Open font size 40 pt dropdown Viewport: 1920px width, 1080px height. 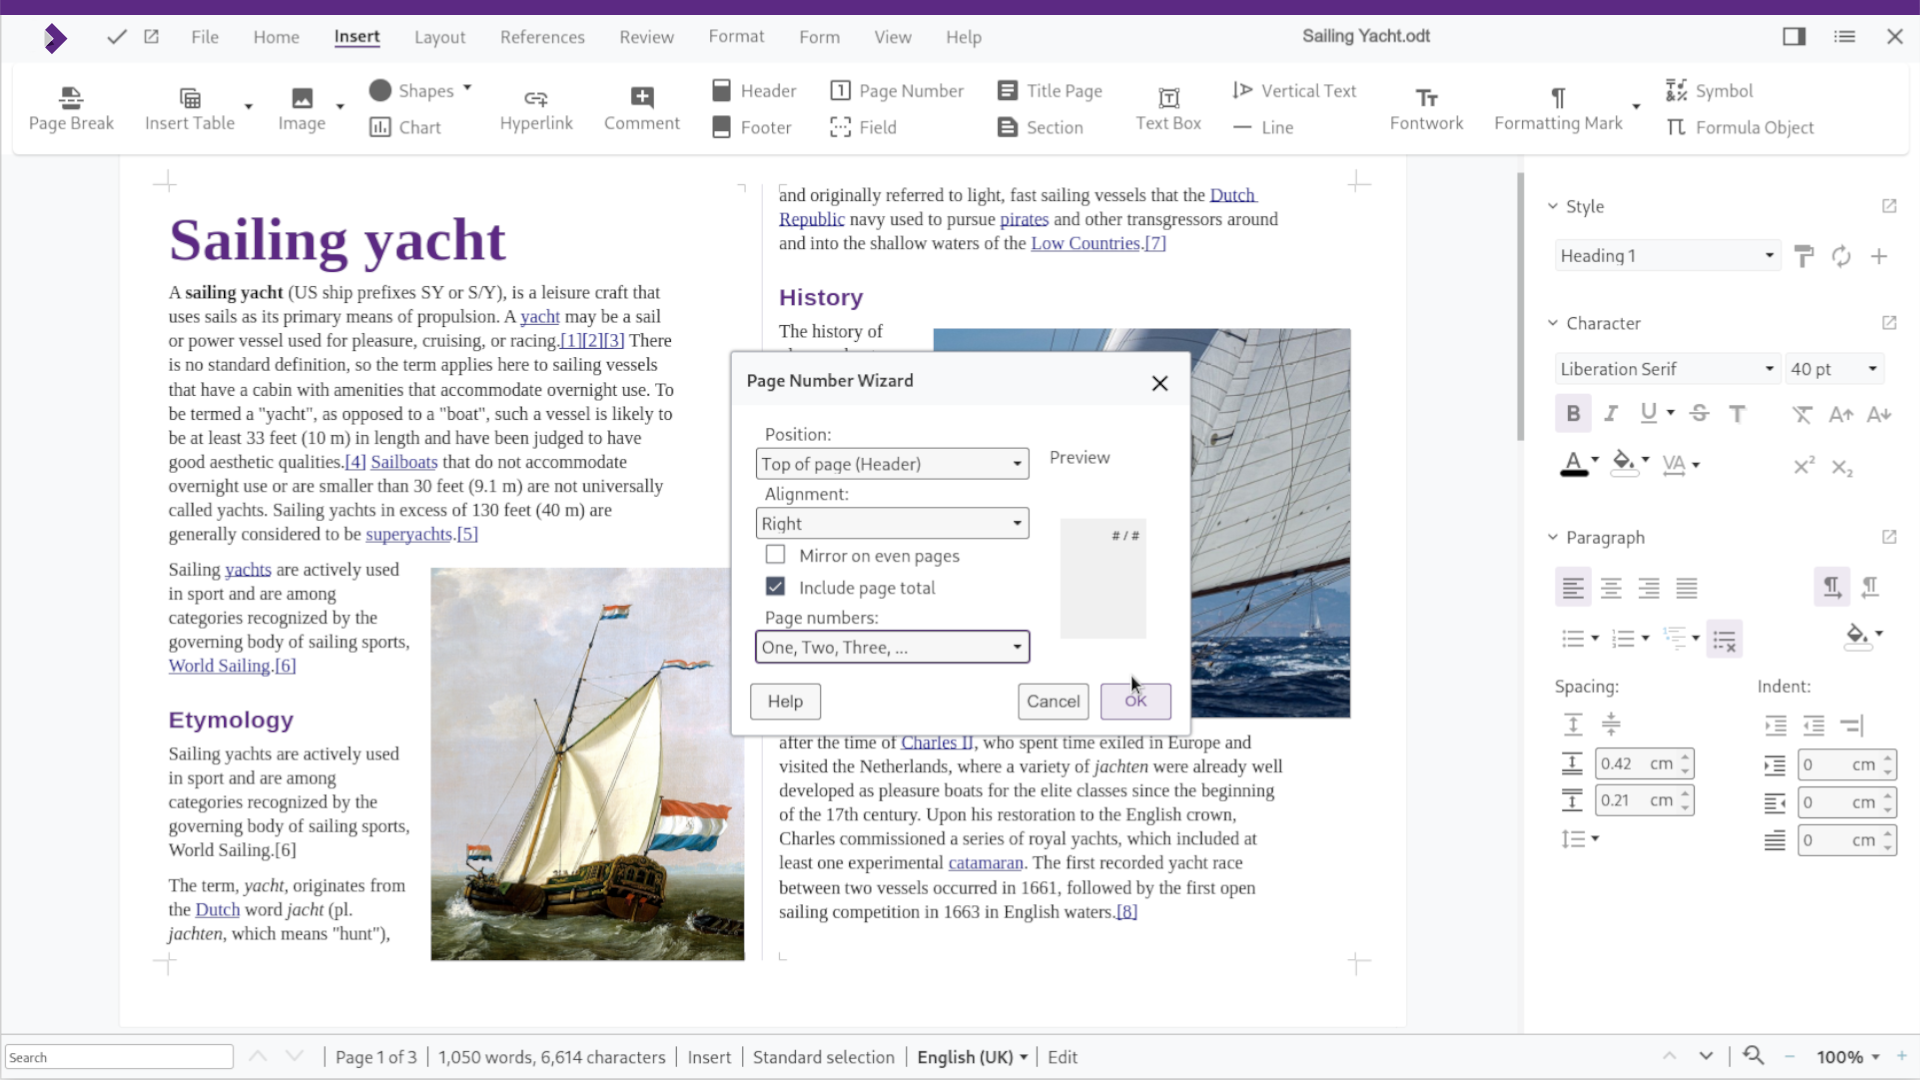tap(1834, 369)
